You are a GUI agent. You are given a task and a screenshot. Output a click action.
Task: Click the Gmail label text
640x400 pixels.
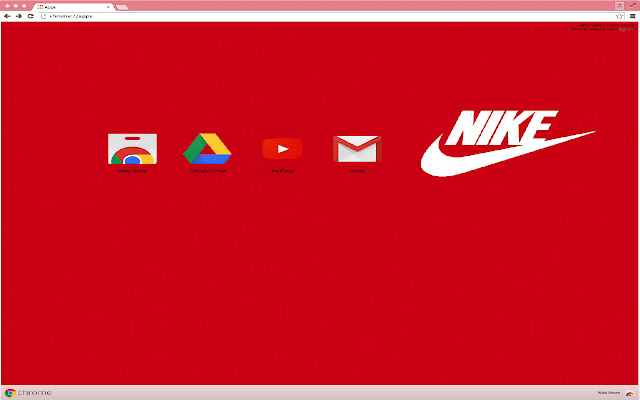click(357, 171)
